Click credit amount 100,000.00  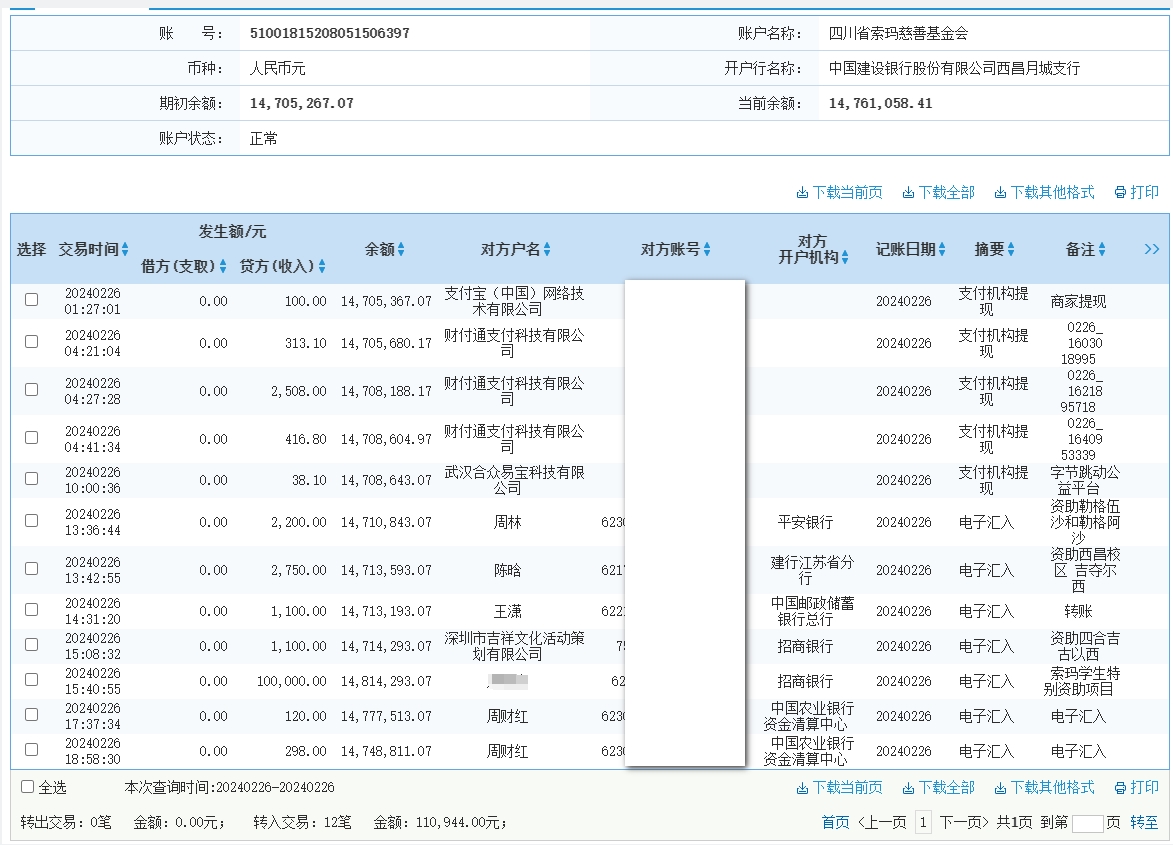coord(292,681)
